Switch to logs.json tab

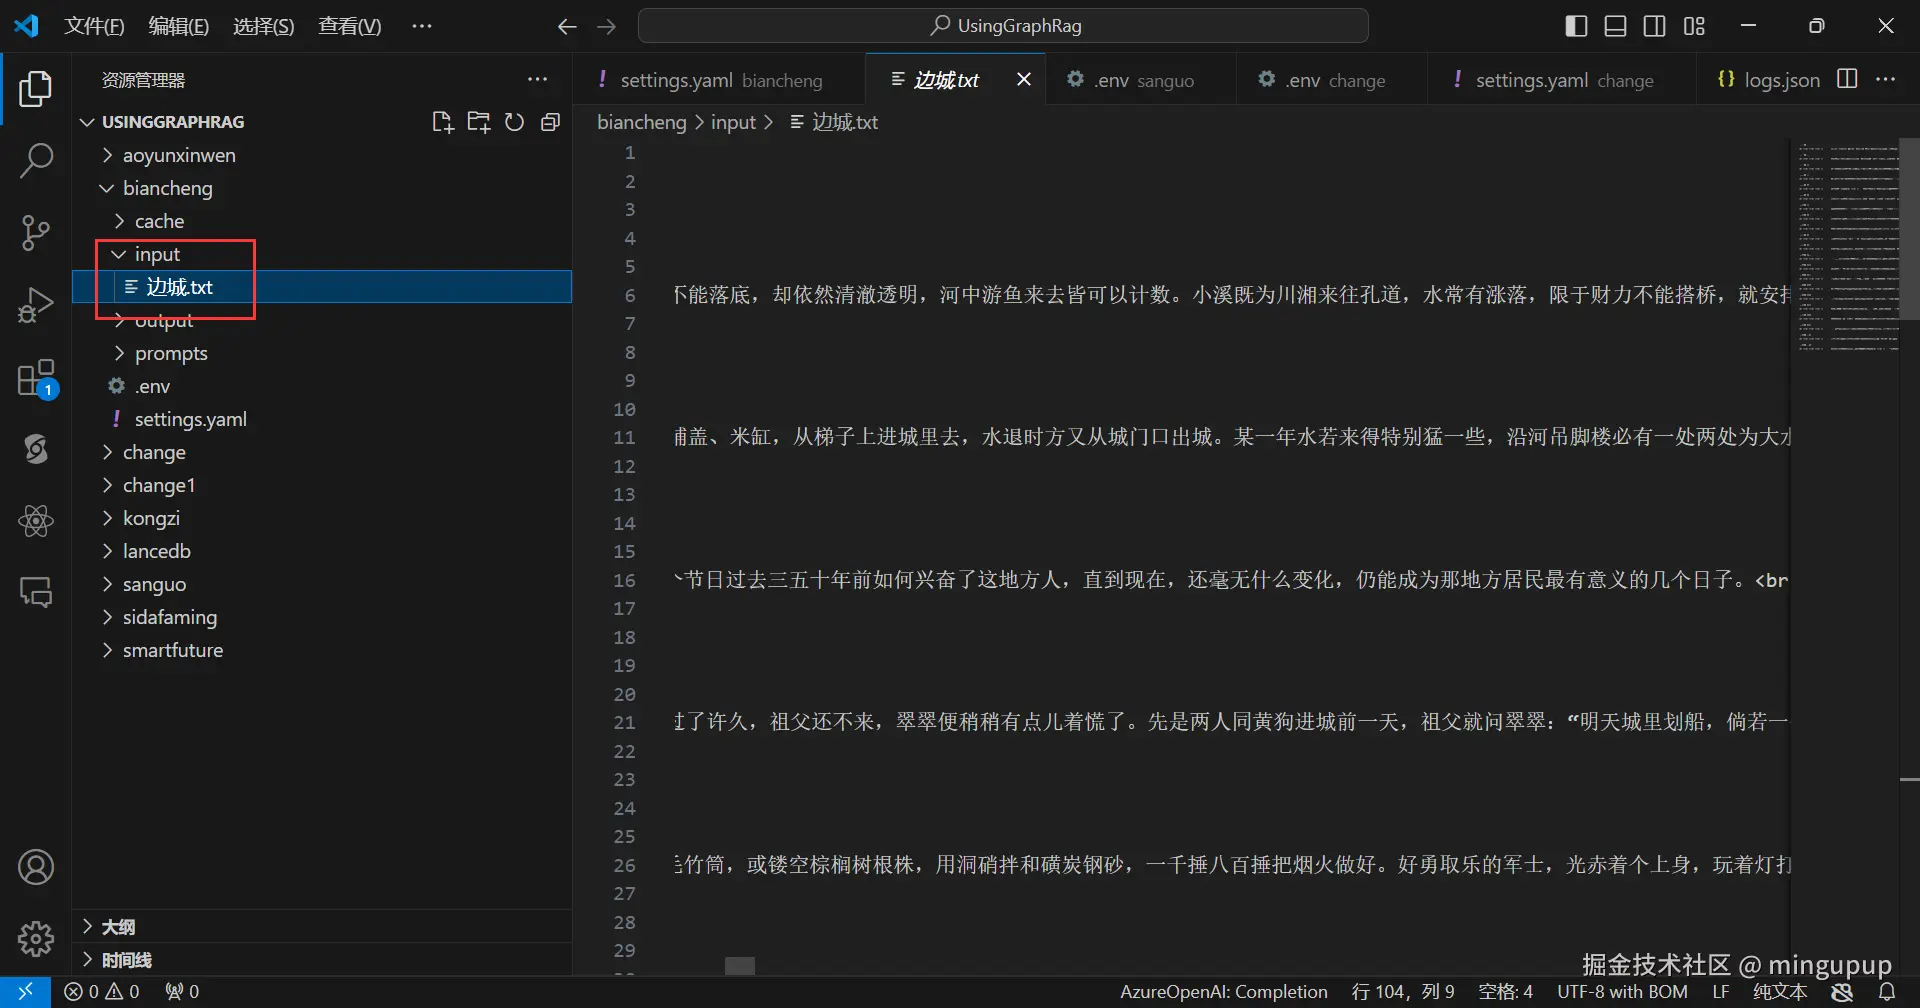pyautogui.click(x=1768, y=79)
